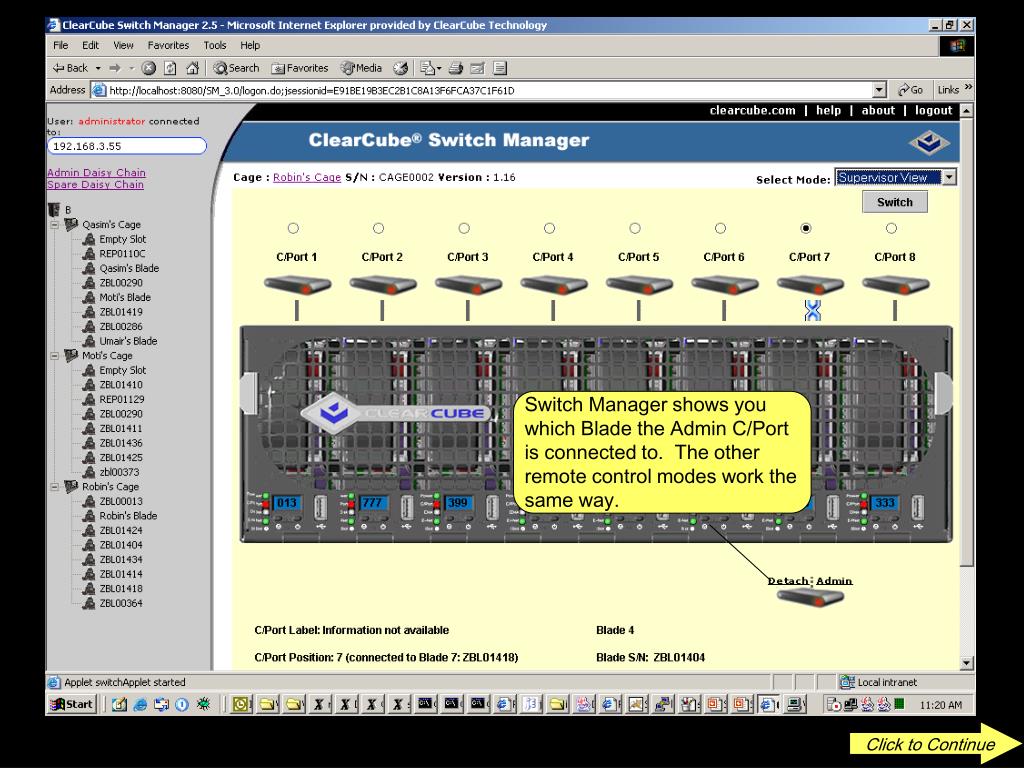
Task: Open the Windows Start menu
Action: click(x=72, y=704)
